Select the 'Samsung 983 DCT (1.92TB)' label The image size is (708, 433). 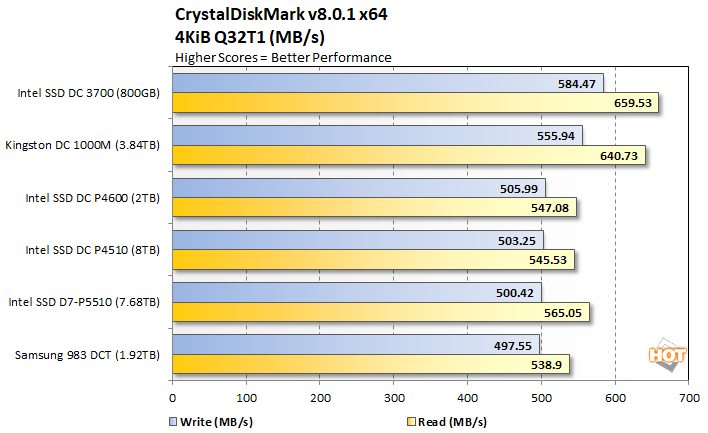tap(88, 355)
